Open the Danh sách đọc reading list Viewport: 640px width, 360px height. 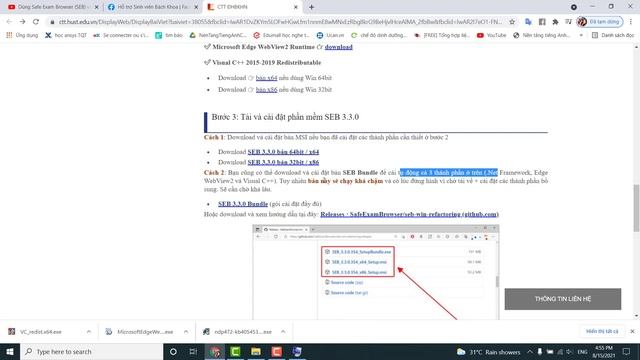pyautogui.click(x=613, y=35)
